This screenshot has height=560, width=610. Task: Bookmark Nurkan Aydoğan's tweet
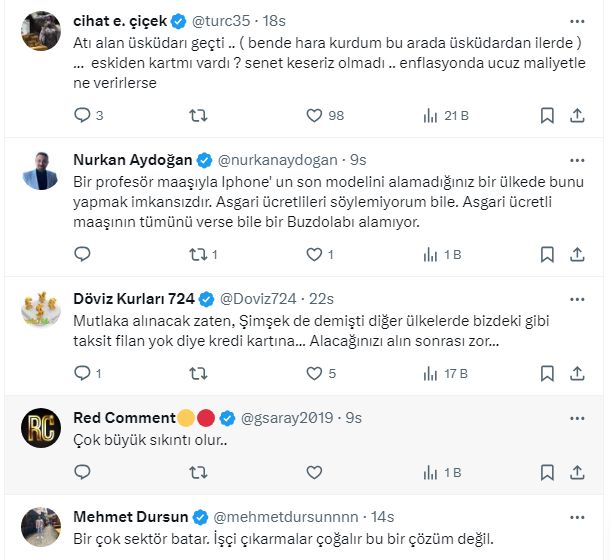coord(547,254)
